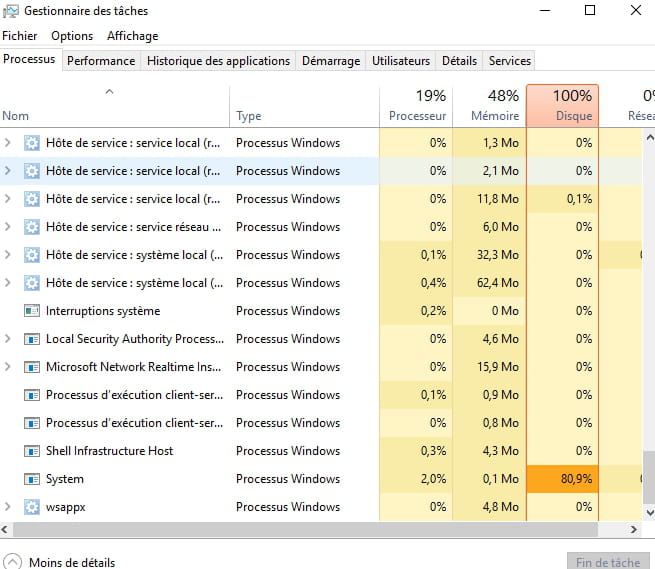Click the Local Security Authority Process icon
655x569 pixels.
[x=31, y=339]
